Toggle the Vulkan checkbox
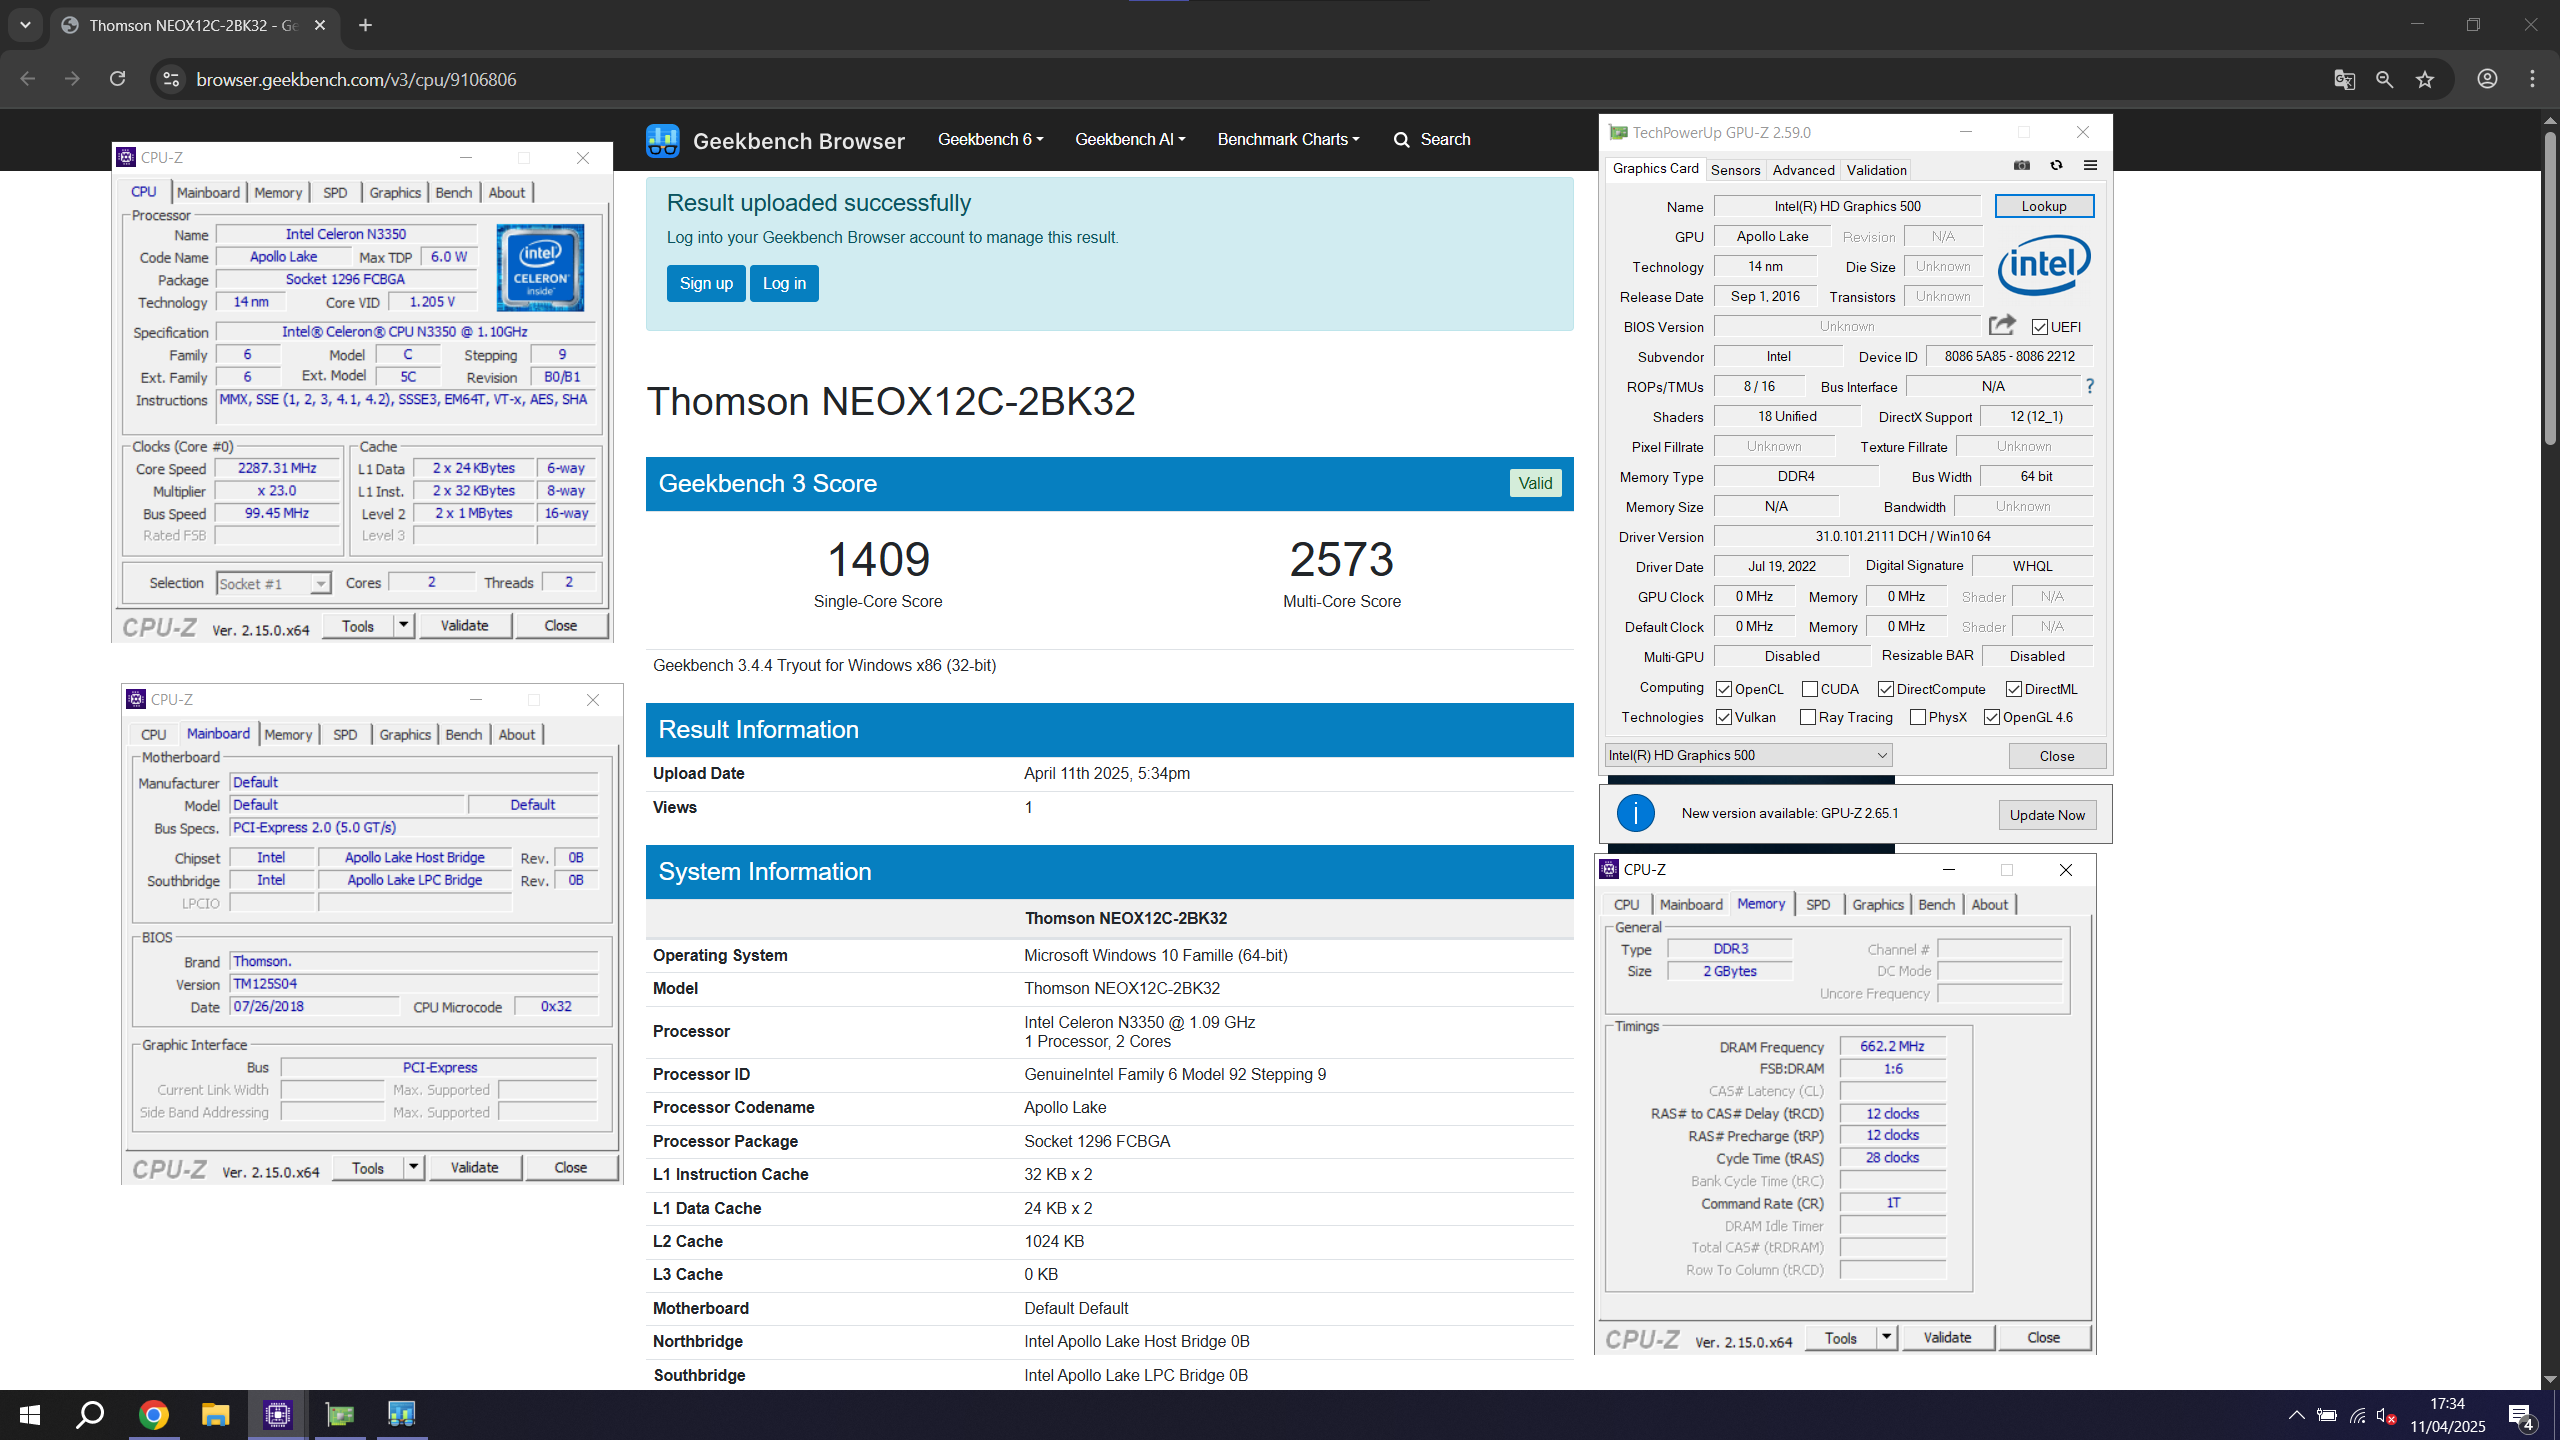The width and height of the screenshot is (2560, 1440). (x=1724, y=717)
